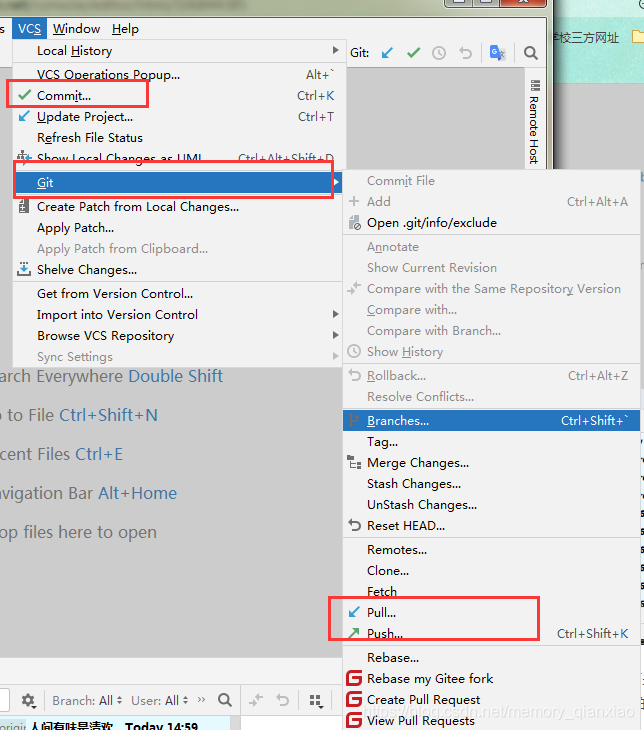The height and width of the screenshot is (730, 644).
Task: Click the Git update project arrow icon
Action: tap(387, 53)
